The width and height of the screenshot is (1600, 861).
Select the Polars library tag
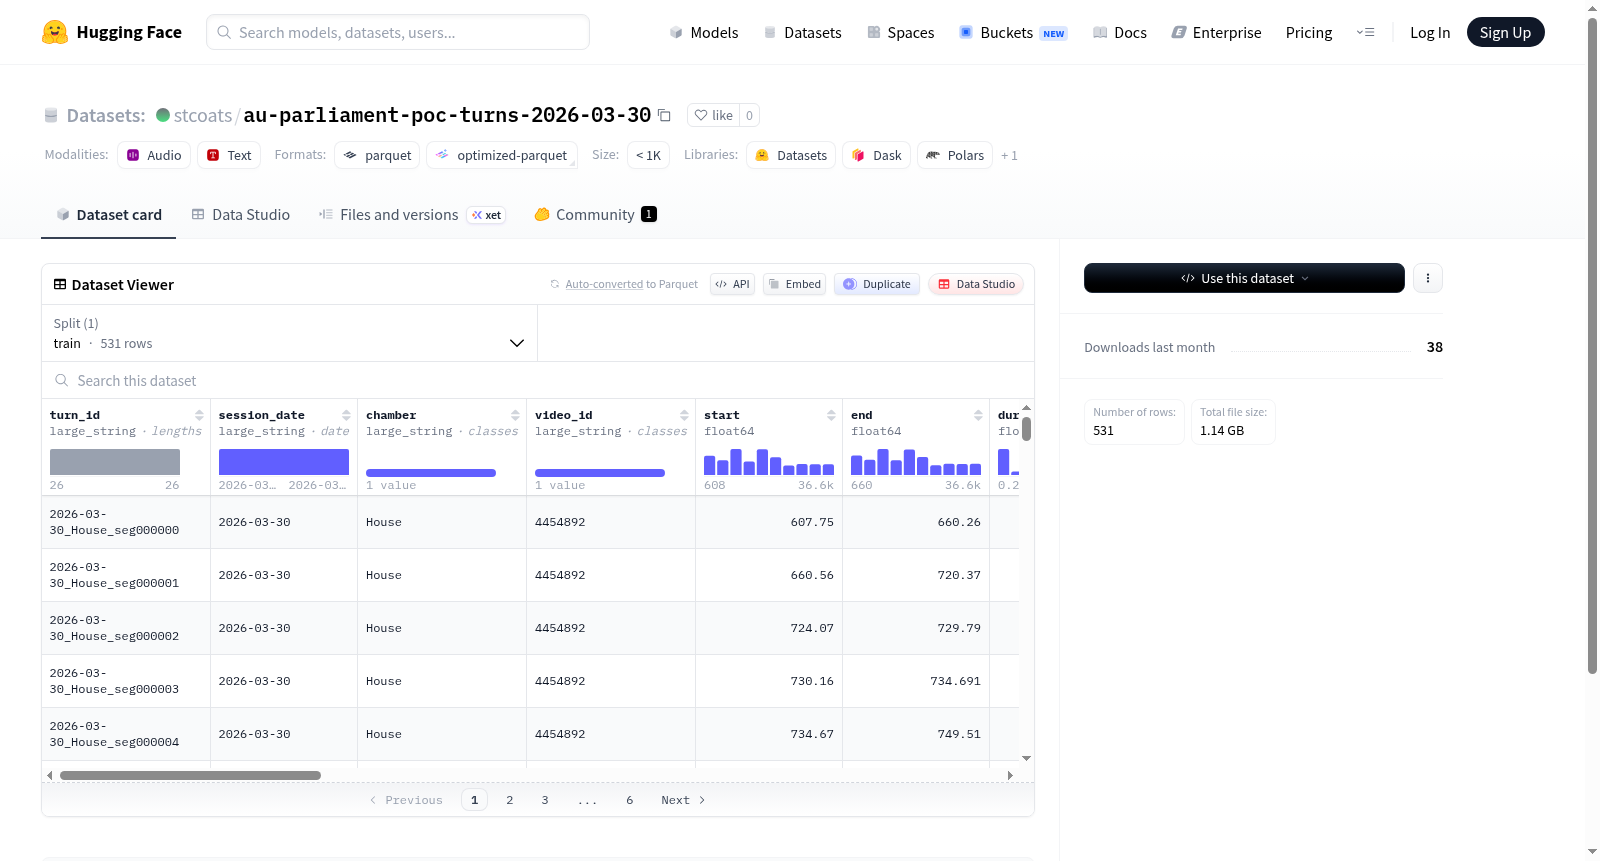[x=955, y=155]
